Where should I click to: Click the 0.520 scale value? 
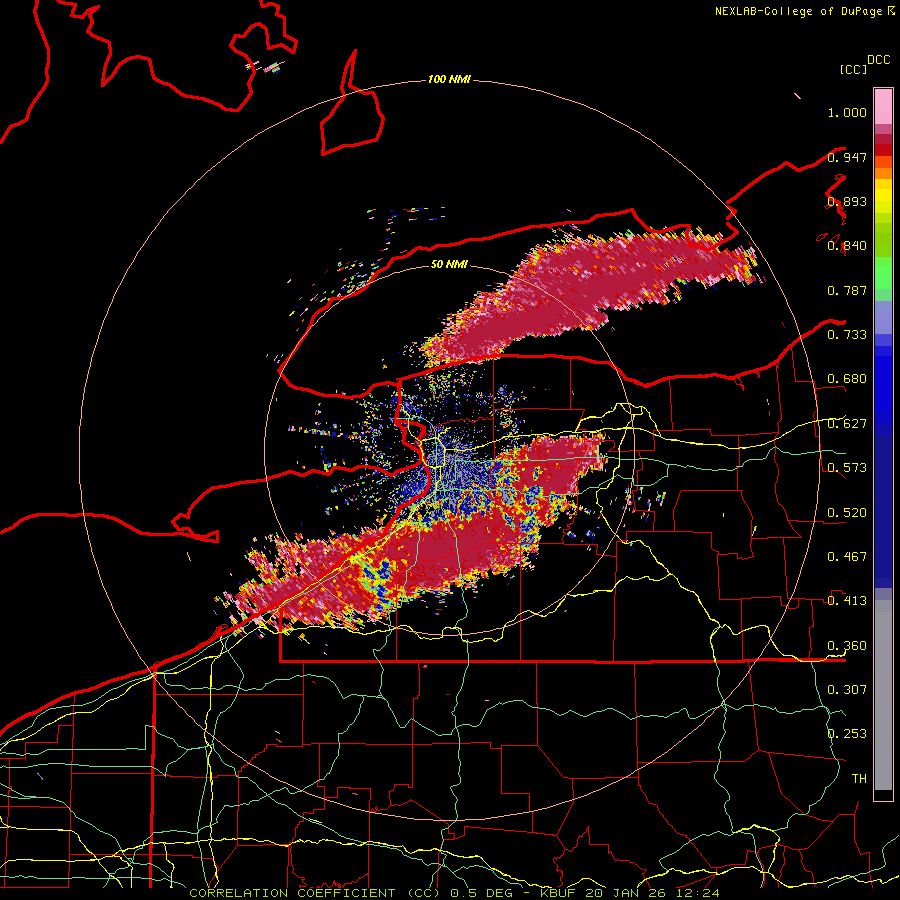[847, 513]
